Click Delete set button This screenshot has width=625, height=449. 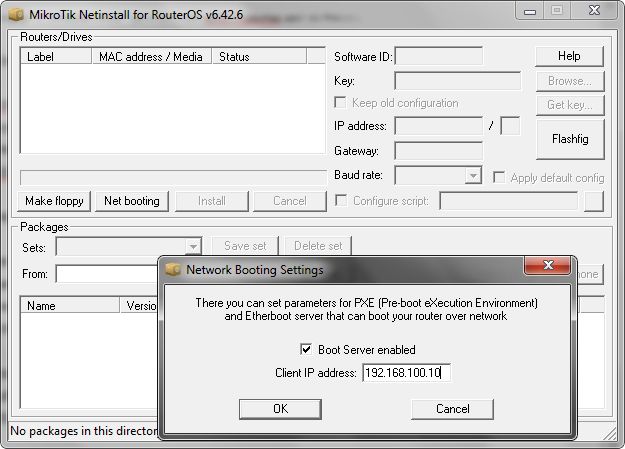click(x=318, y=246)
